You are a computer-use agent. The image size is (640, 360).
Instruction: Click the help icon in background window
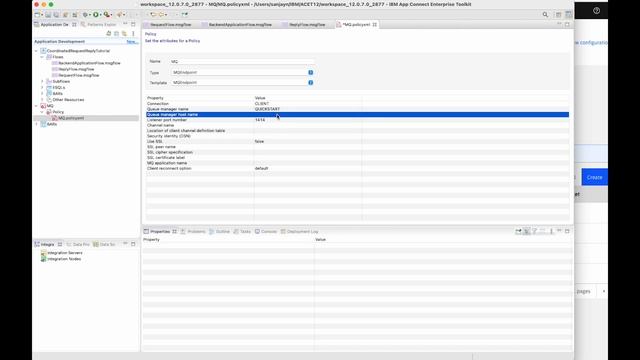(596, 11)
